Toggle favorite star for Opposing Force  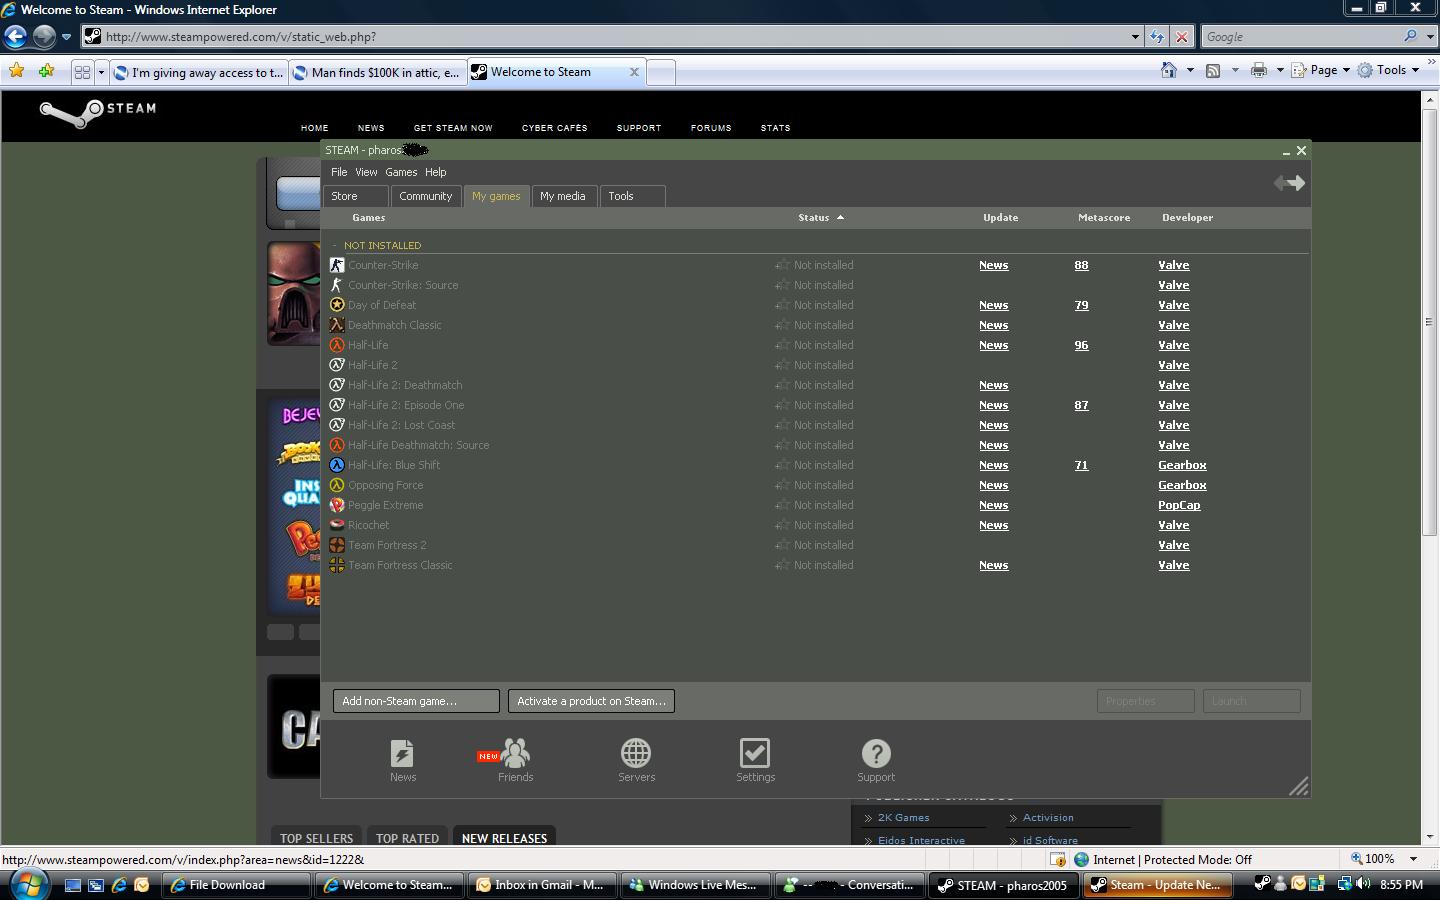[782, 485]
